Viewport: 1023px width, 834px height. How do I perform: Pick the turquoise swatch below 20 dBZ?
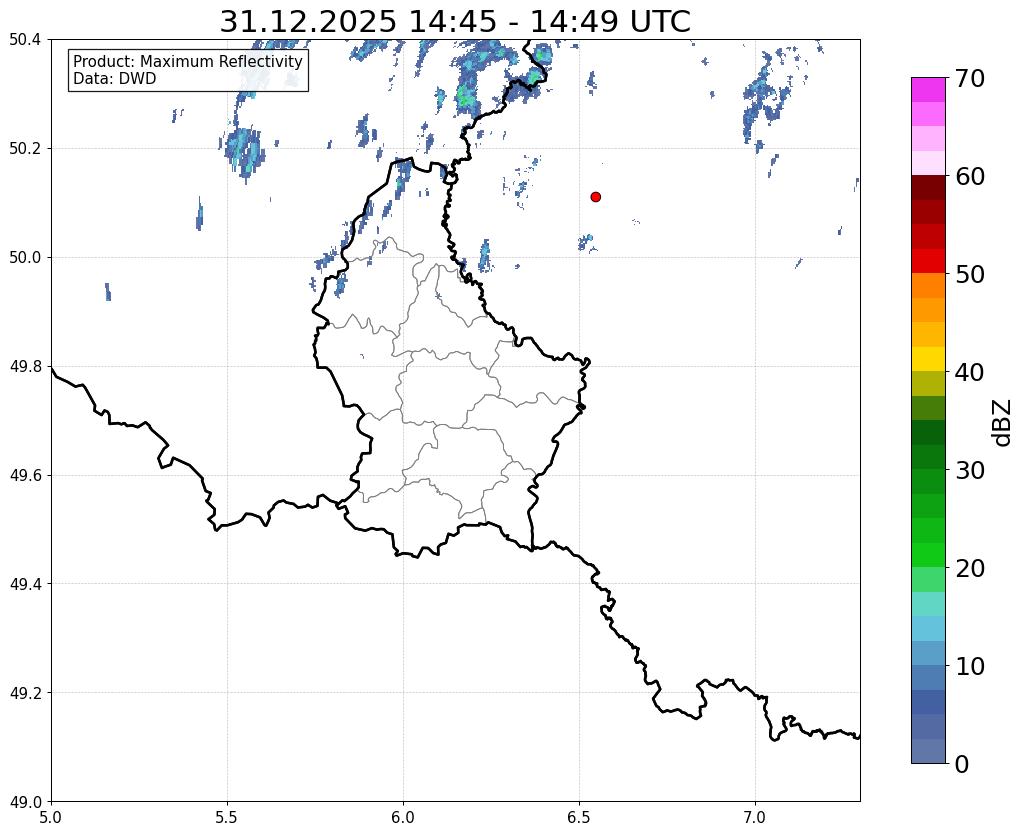pyautogui.click(x=928, y=604)
